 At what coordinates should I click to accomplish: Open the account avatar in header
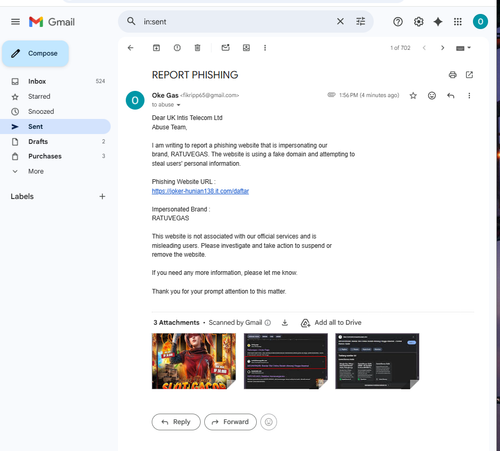[480, 22]
